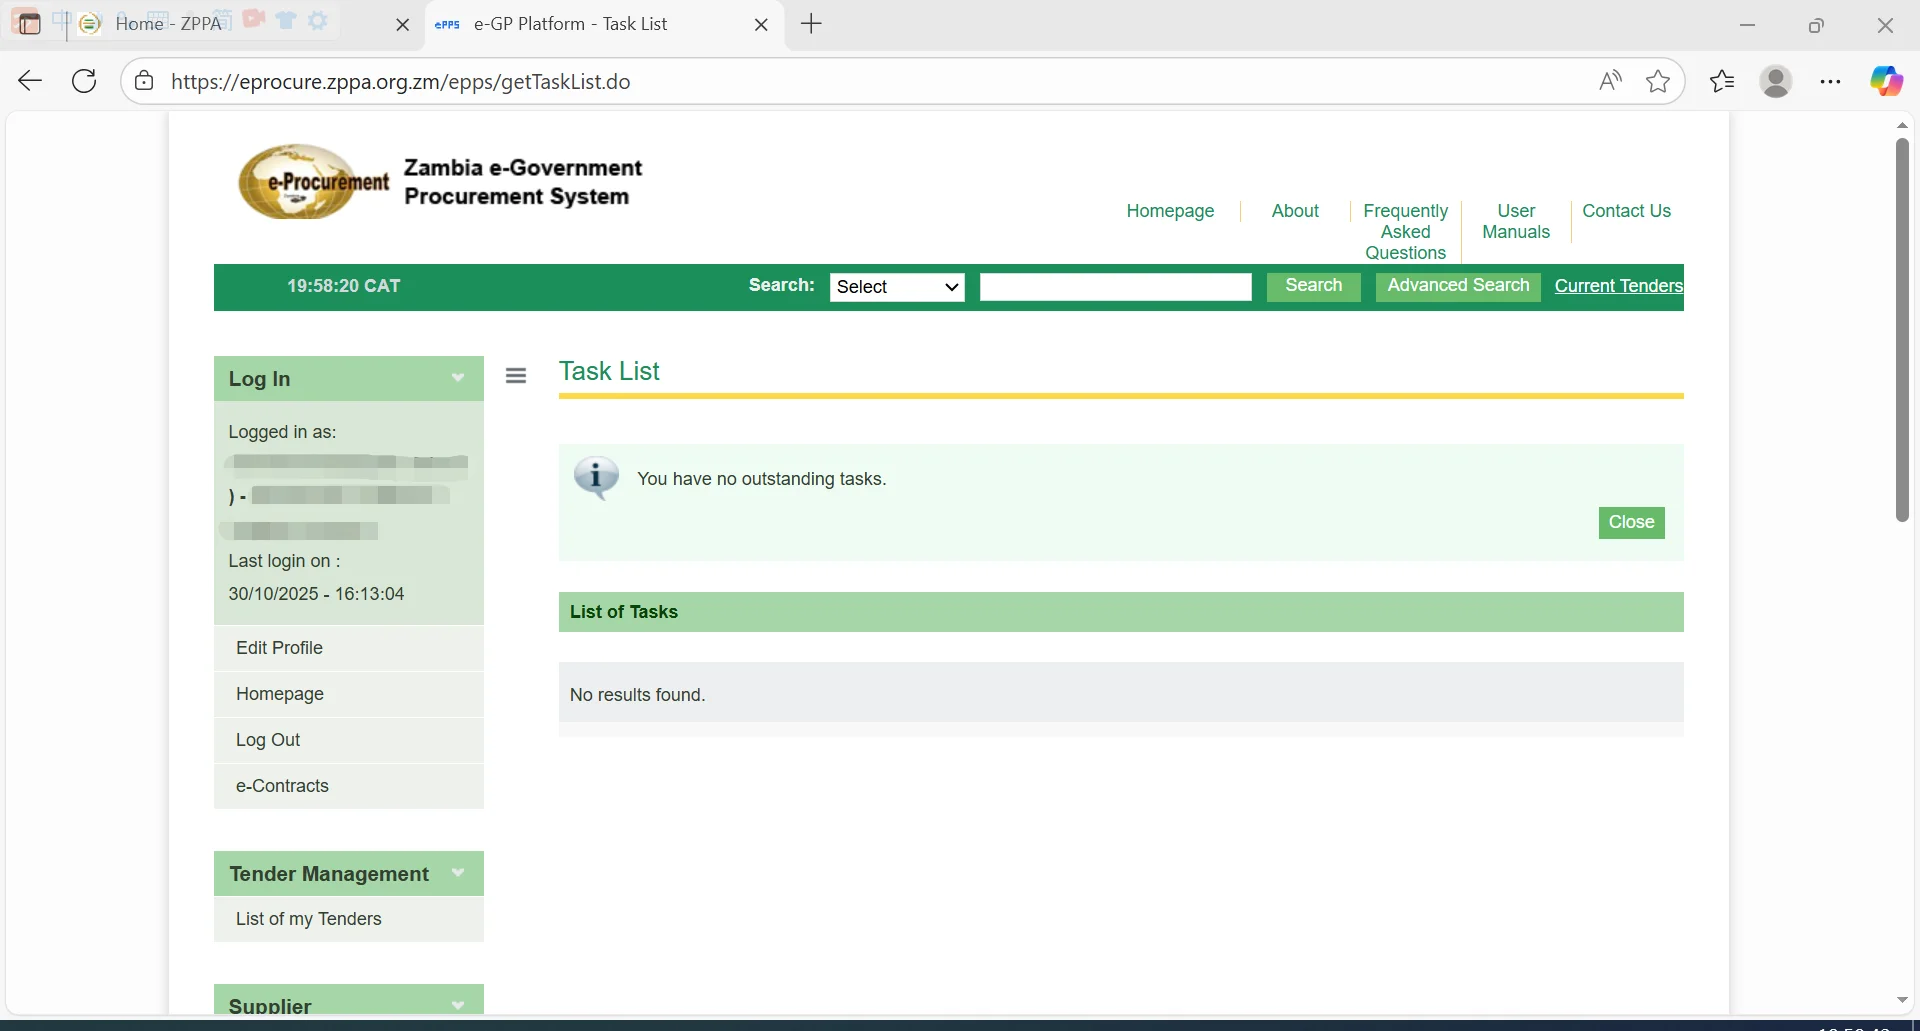Viewport: 1920px width, 1031px height.
Task: Open Edit Profile in the sidebar
Action: click(349, 648)
